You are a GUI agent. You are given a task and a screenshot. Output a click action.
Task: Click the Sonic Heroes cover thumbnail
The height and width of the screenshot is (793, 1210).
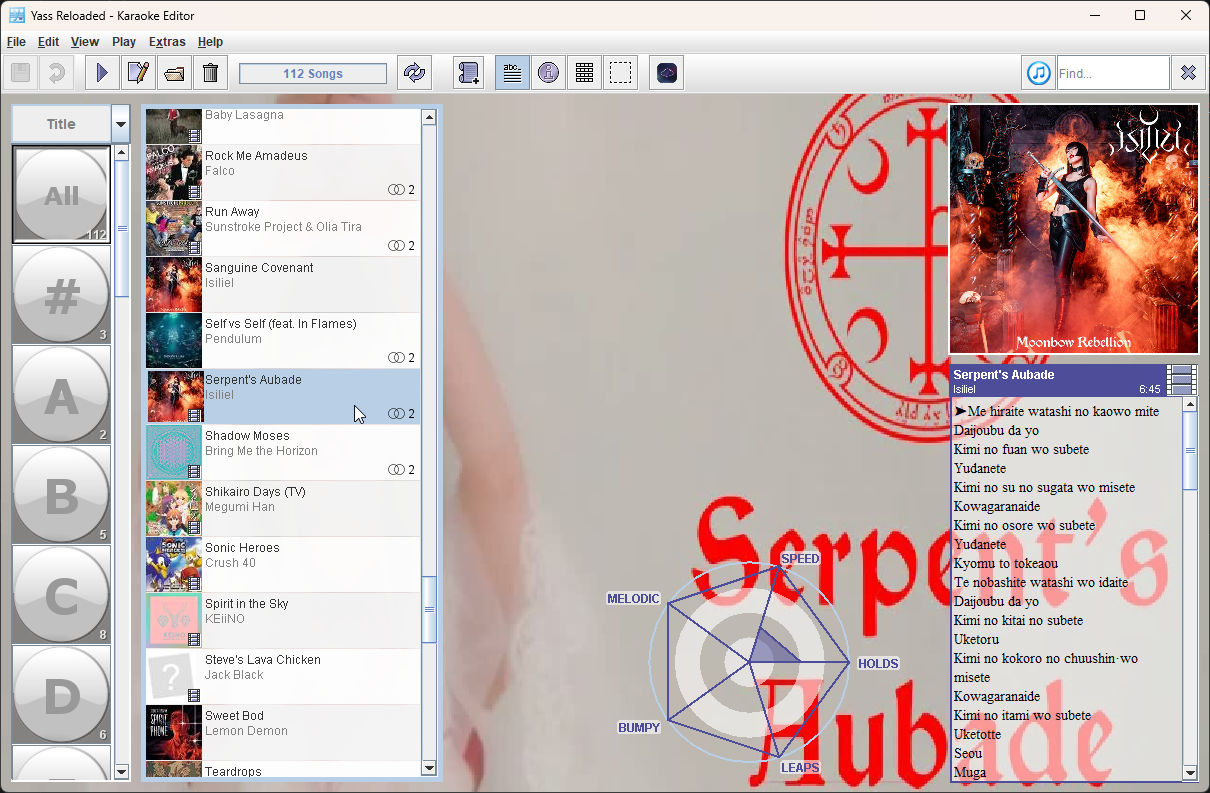click(x=174, y=565)
